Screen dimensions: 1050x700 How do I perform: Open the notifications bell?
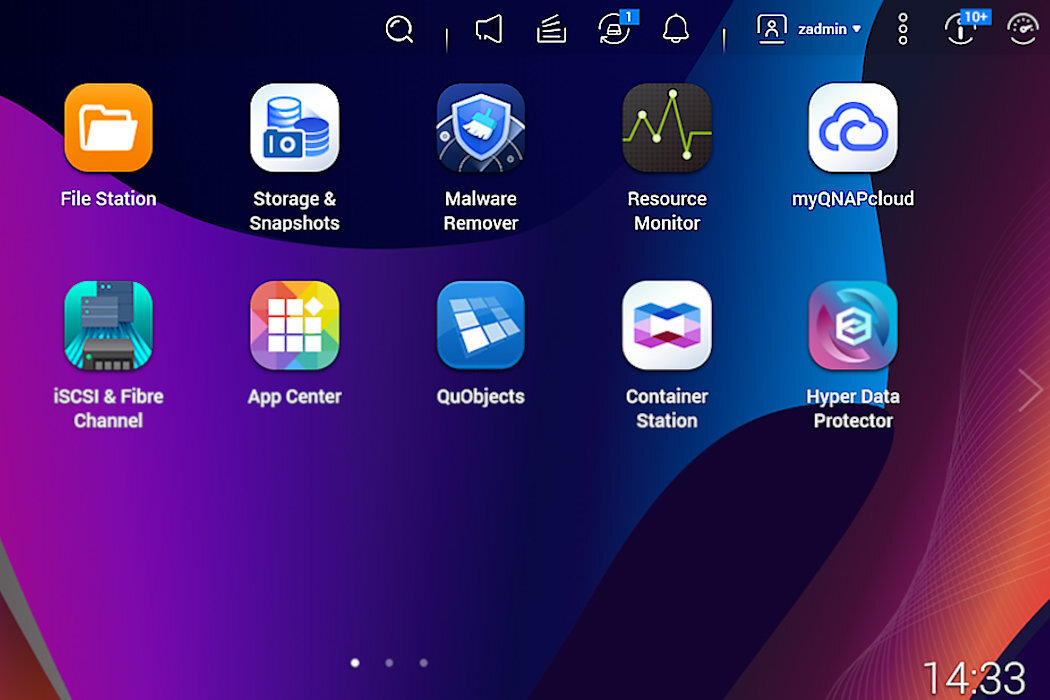tap(676, 29)
